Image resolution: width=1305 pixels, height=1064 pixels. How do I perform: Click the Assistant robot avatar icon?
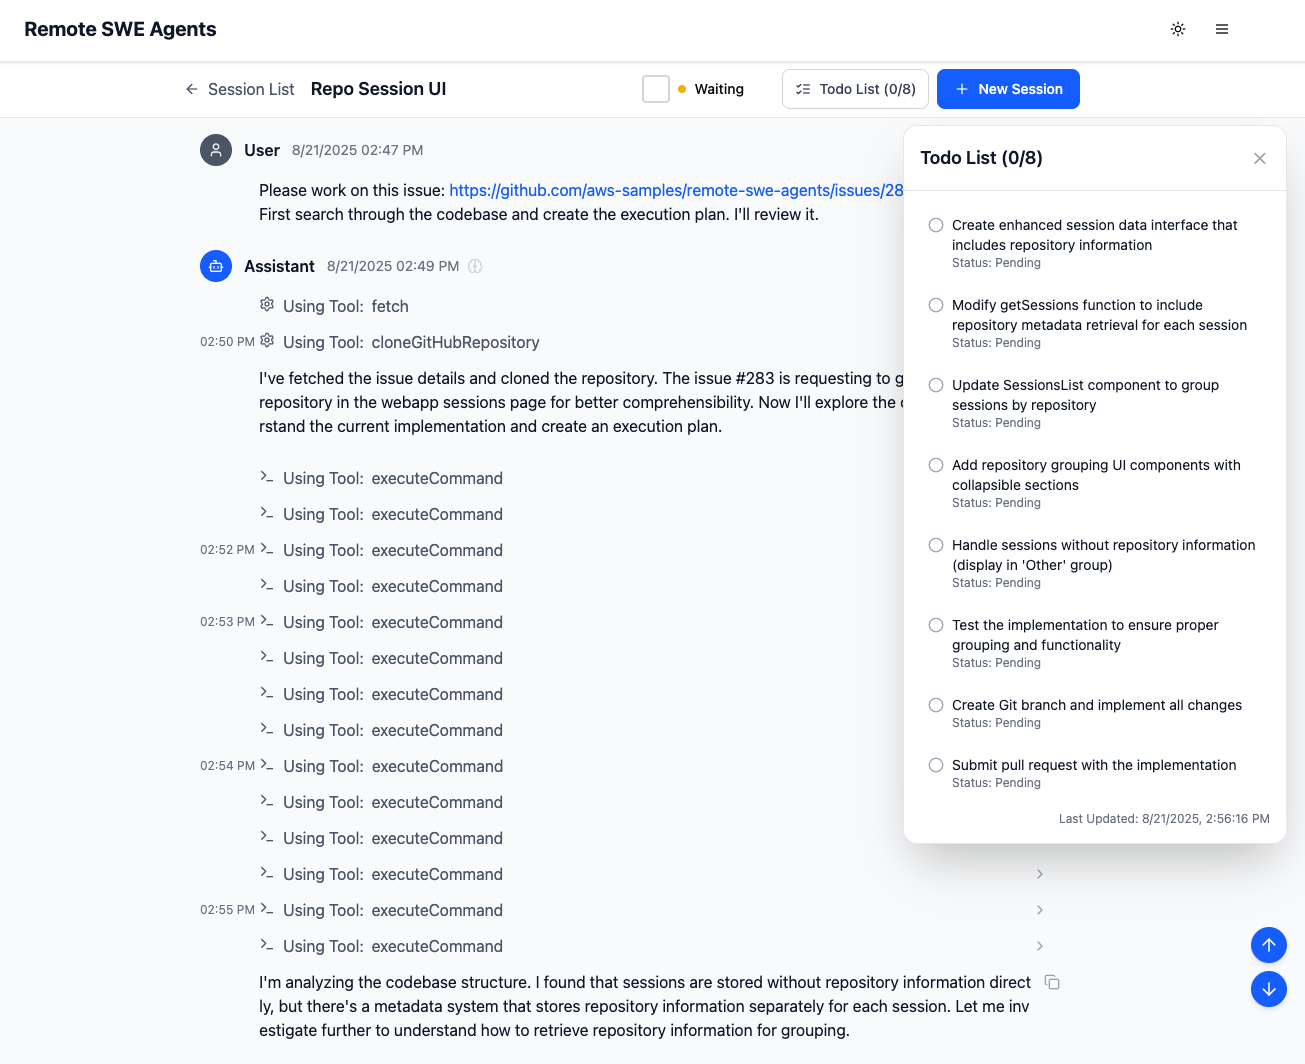[x=216, y=266]
